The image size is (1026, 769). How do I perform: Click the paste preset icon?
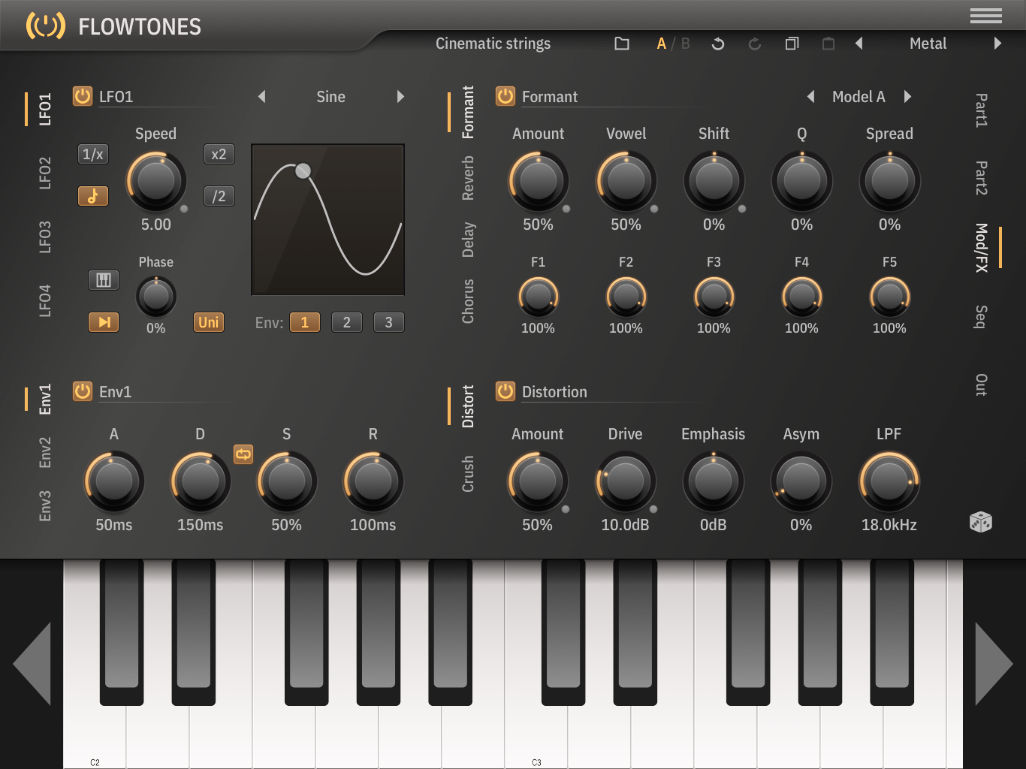pos(828,44)
